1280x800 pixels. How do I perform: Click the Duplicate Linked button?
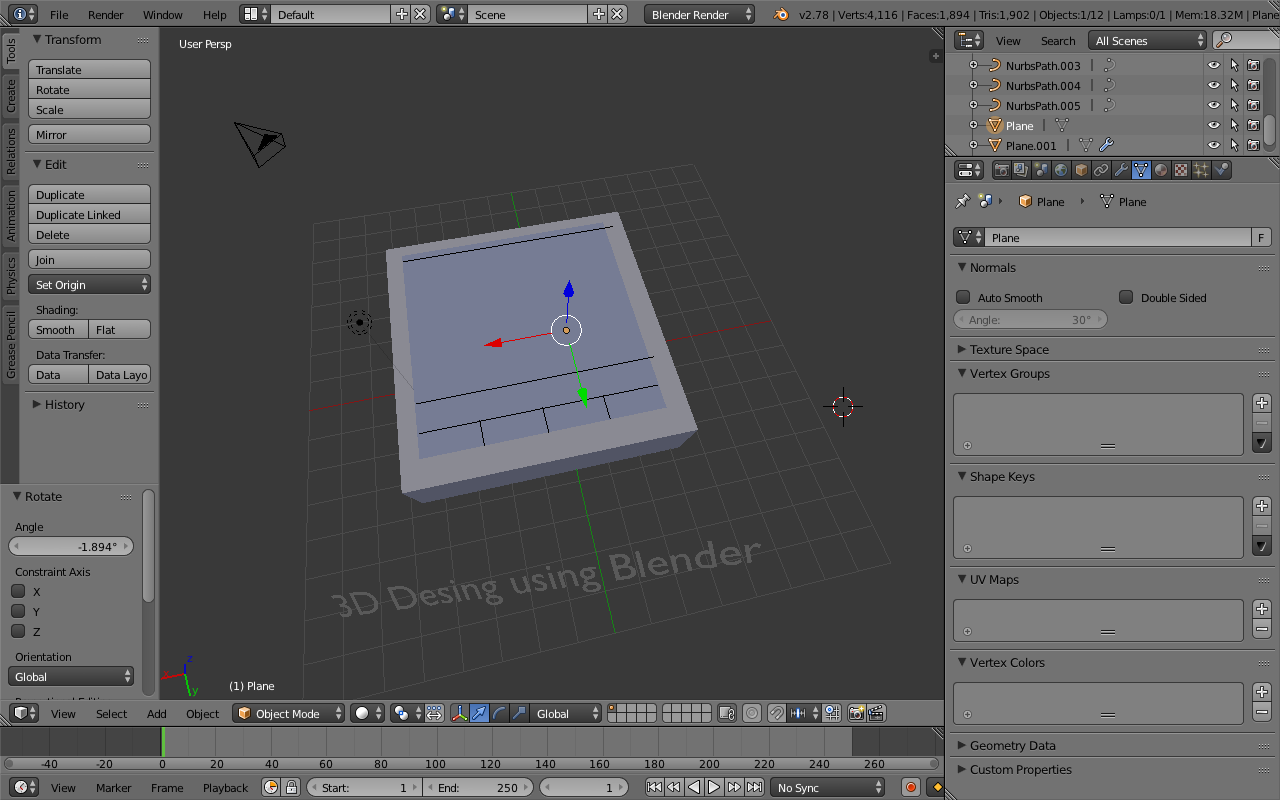pyautogui.click(x=89, y=215)
